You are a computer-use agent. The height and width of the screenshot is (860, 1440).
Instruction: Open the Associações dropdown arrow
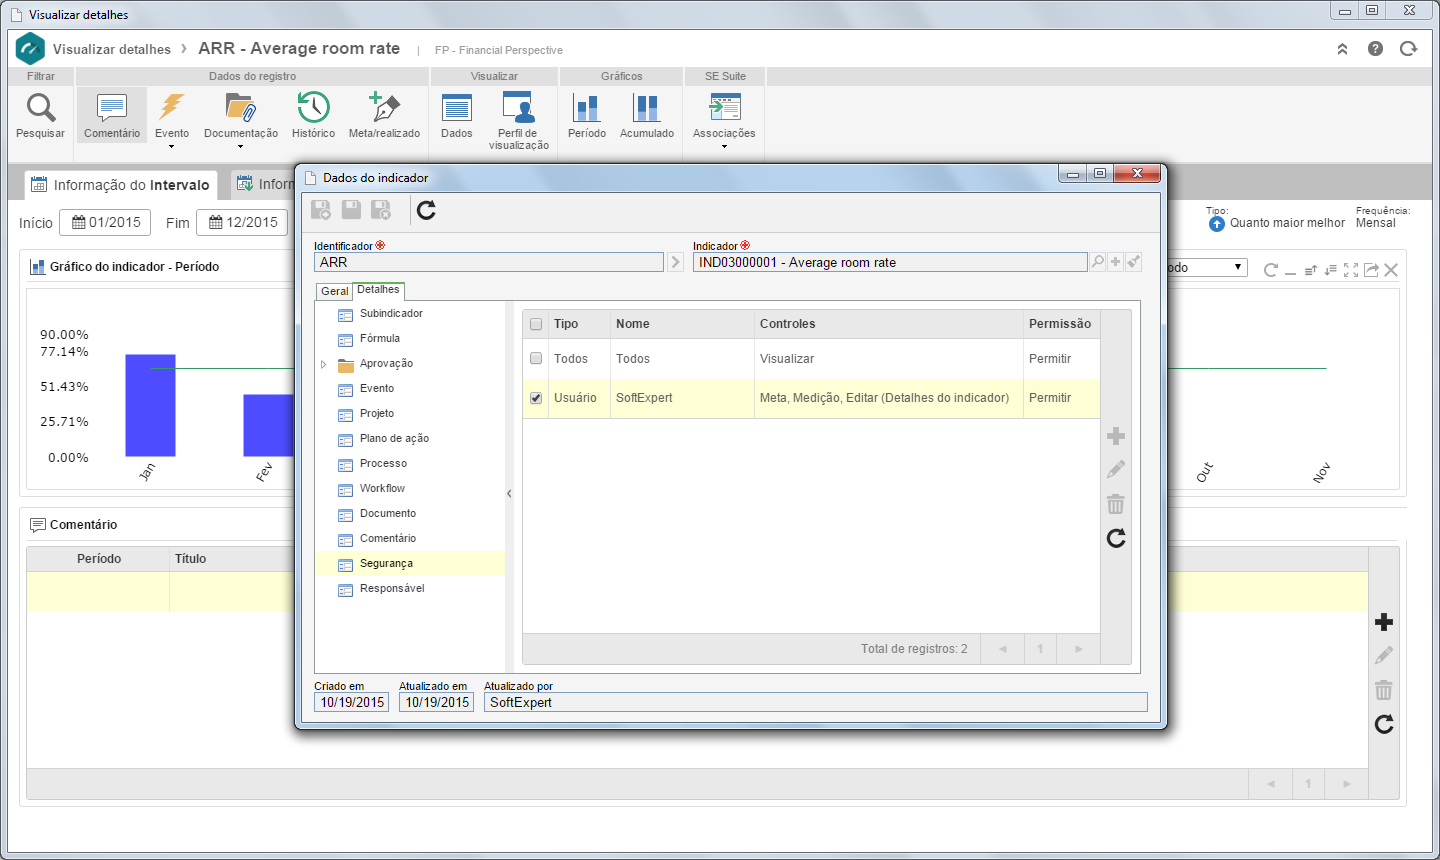click(x=724, y=147)
